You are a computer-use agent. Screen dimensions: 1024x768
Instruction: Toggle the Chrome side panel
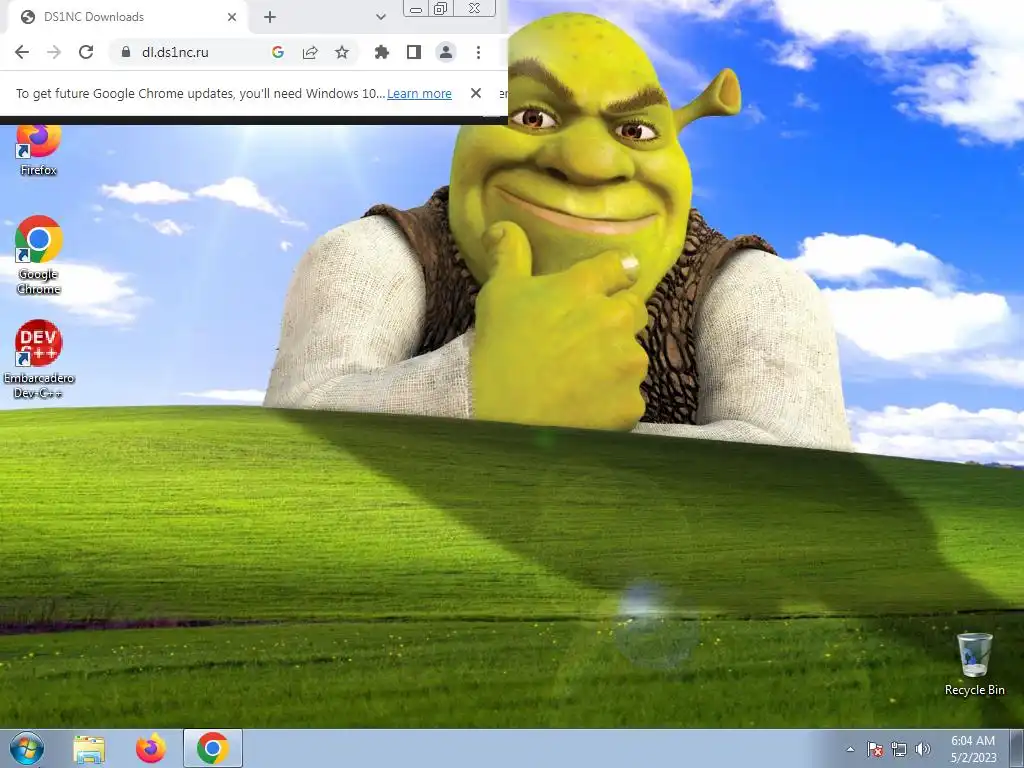[413, 52]
